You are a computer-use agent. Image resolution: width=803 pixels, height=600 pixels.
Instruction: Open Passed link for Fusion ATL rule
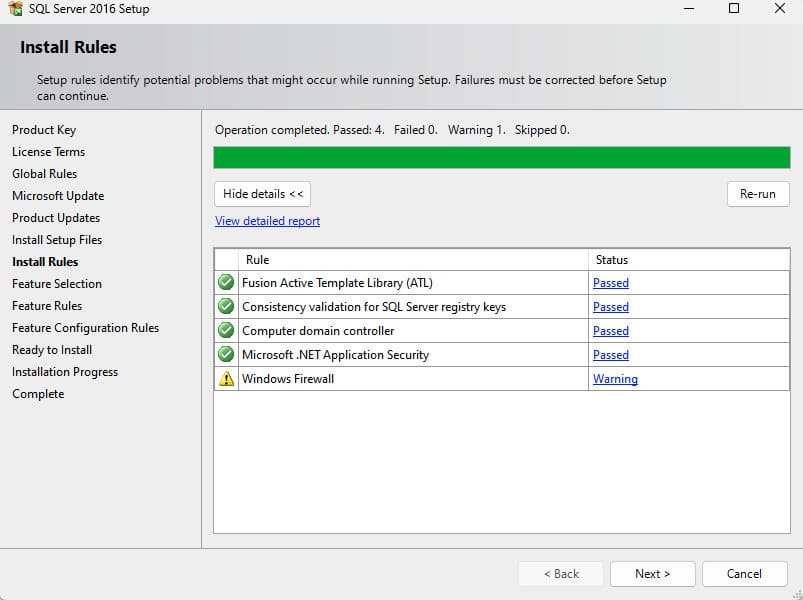coord(610,283)
